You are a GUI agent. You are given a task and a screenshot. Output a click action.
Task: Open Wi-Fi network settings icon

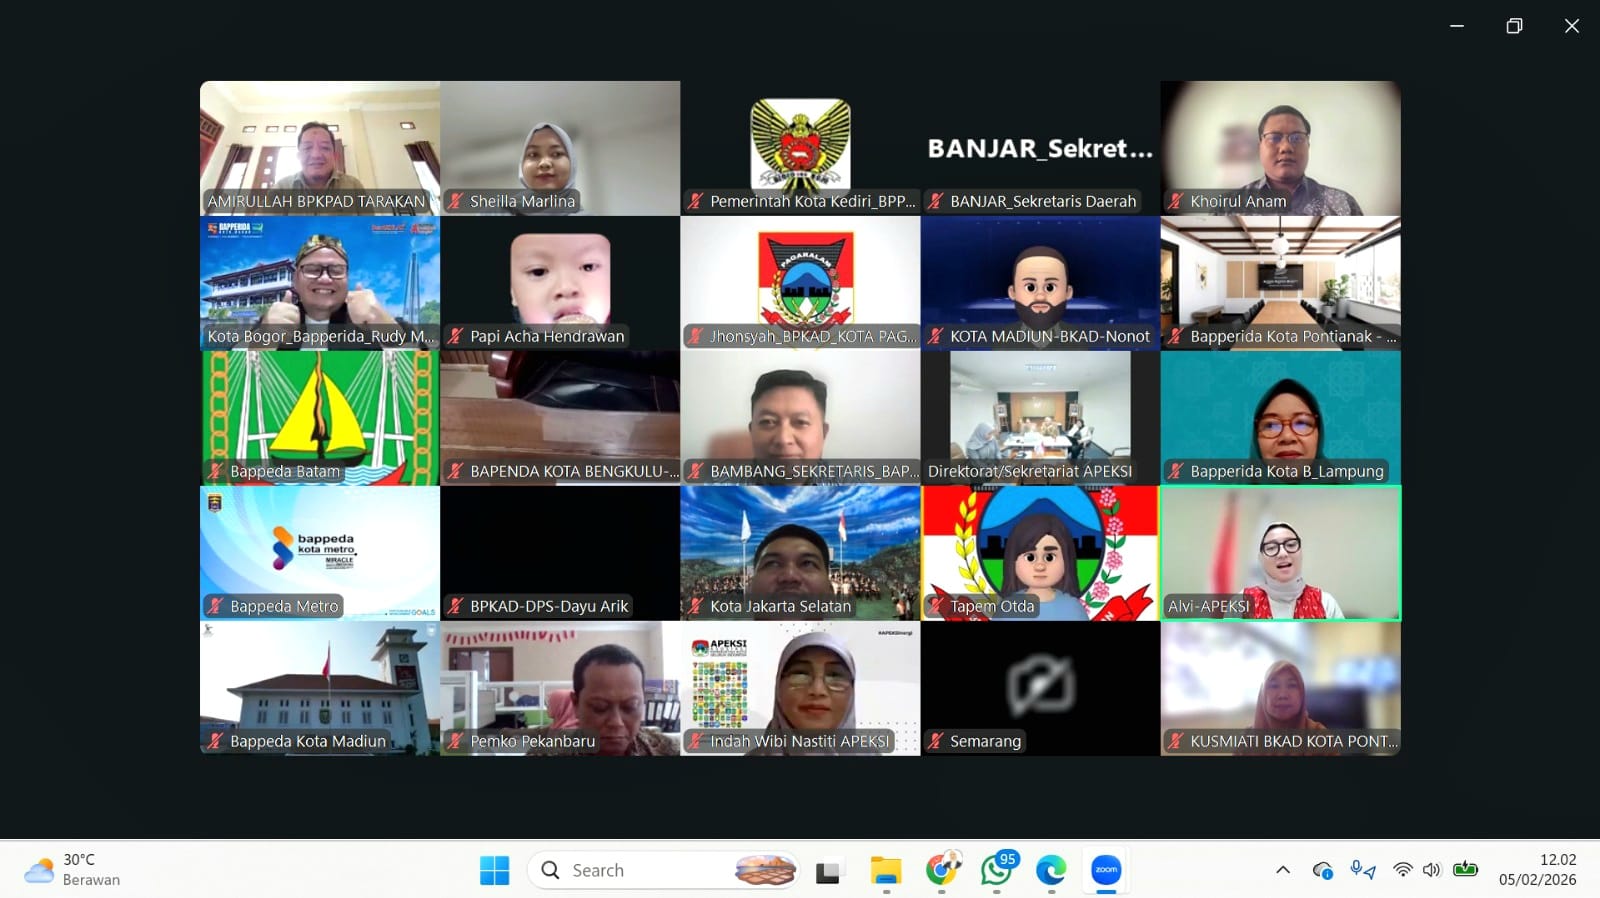(1403, 870)
